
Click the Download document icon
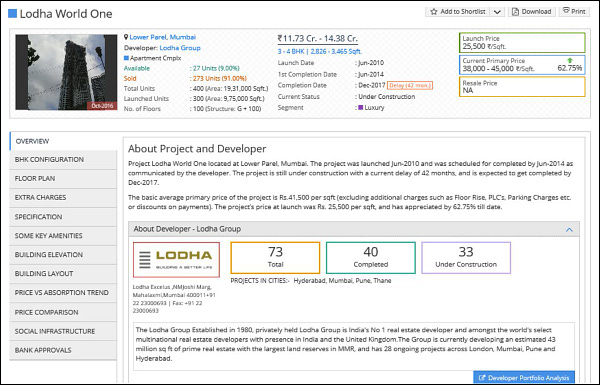pos(515,12)
